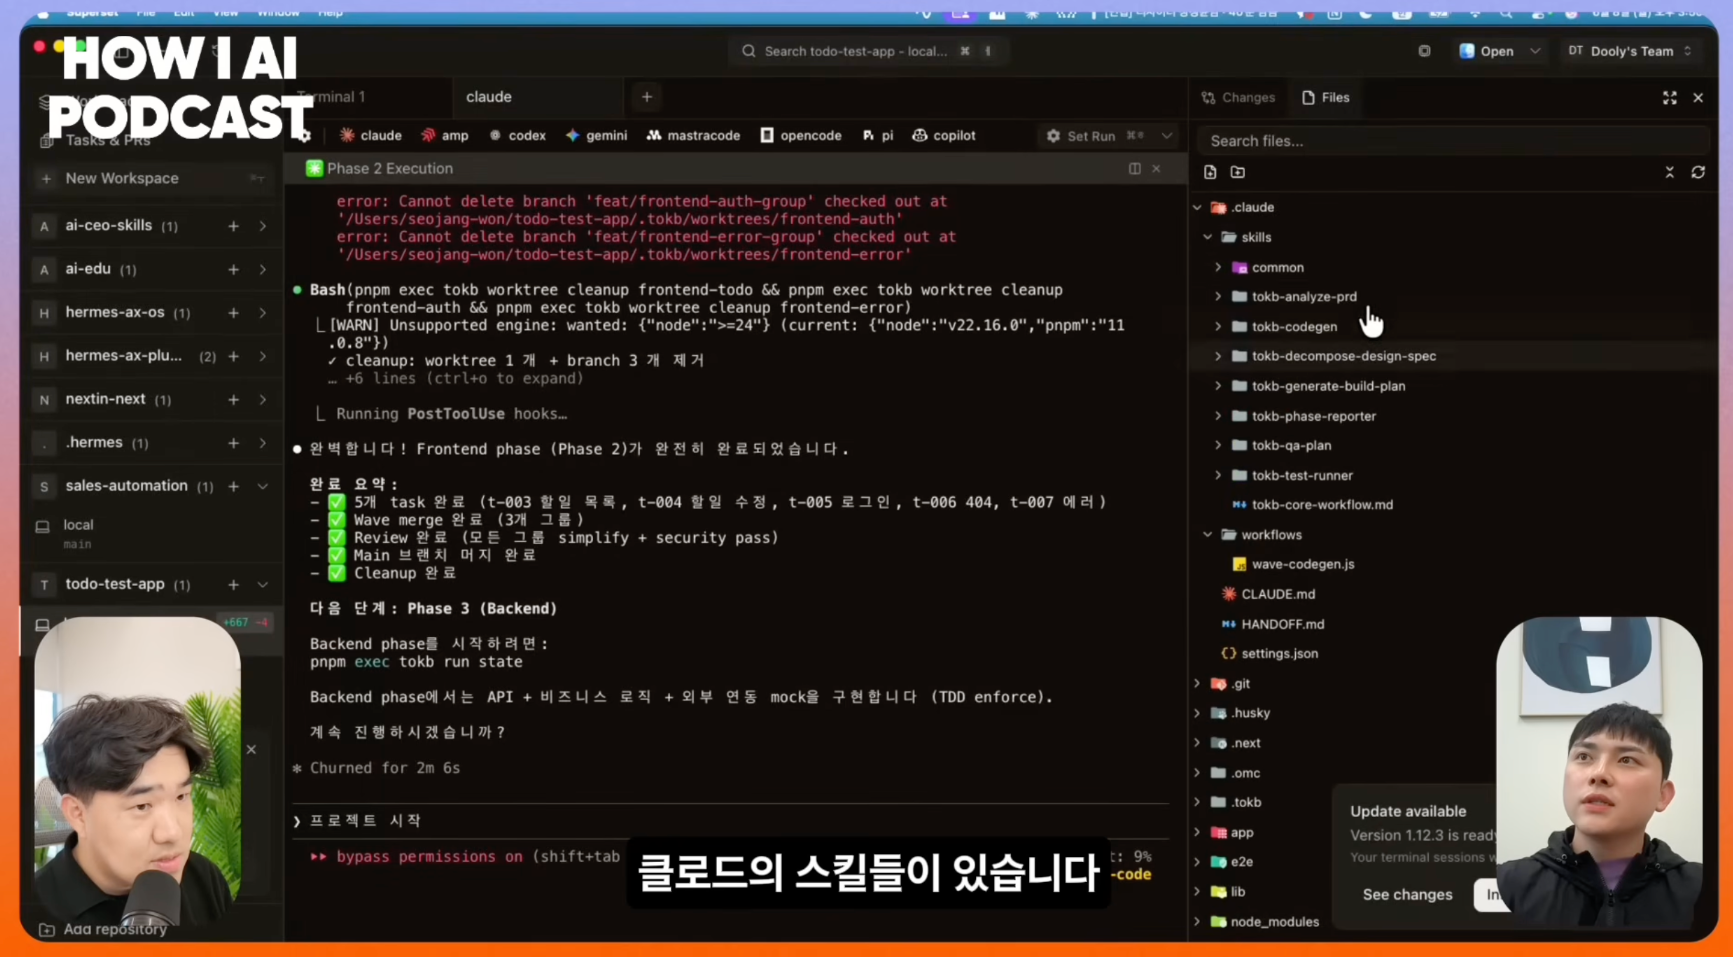The height and width of the screenshot is (957, 1733).
Task: Click the terminal prompt line '프로젝트 시작'
Action: [x=365, y=821]
